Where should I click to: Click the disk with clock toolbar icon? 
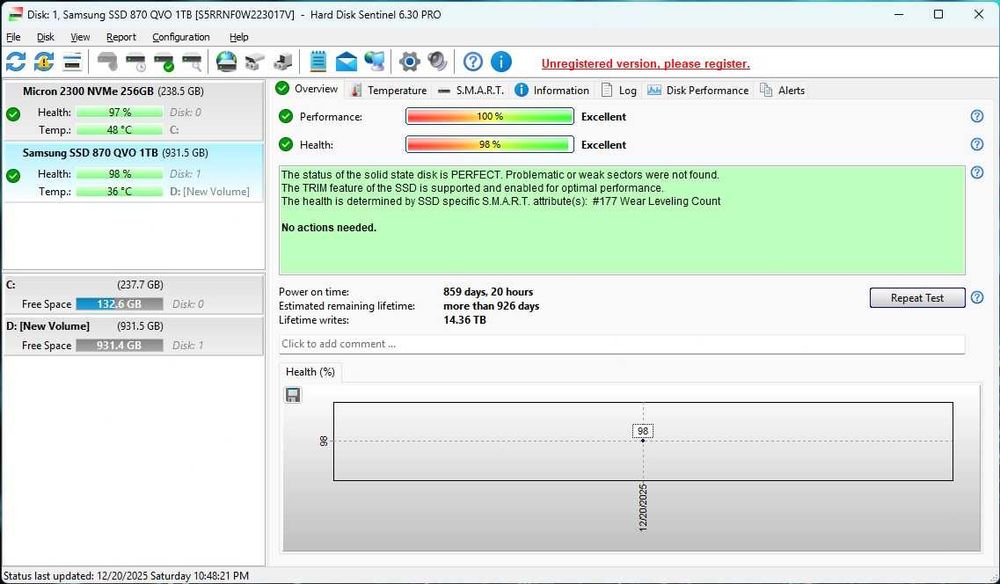coord(136,62)
